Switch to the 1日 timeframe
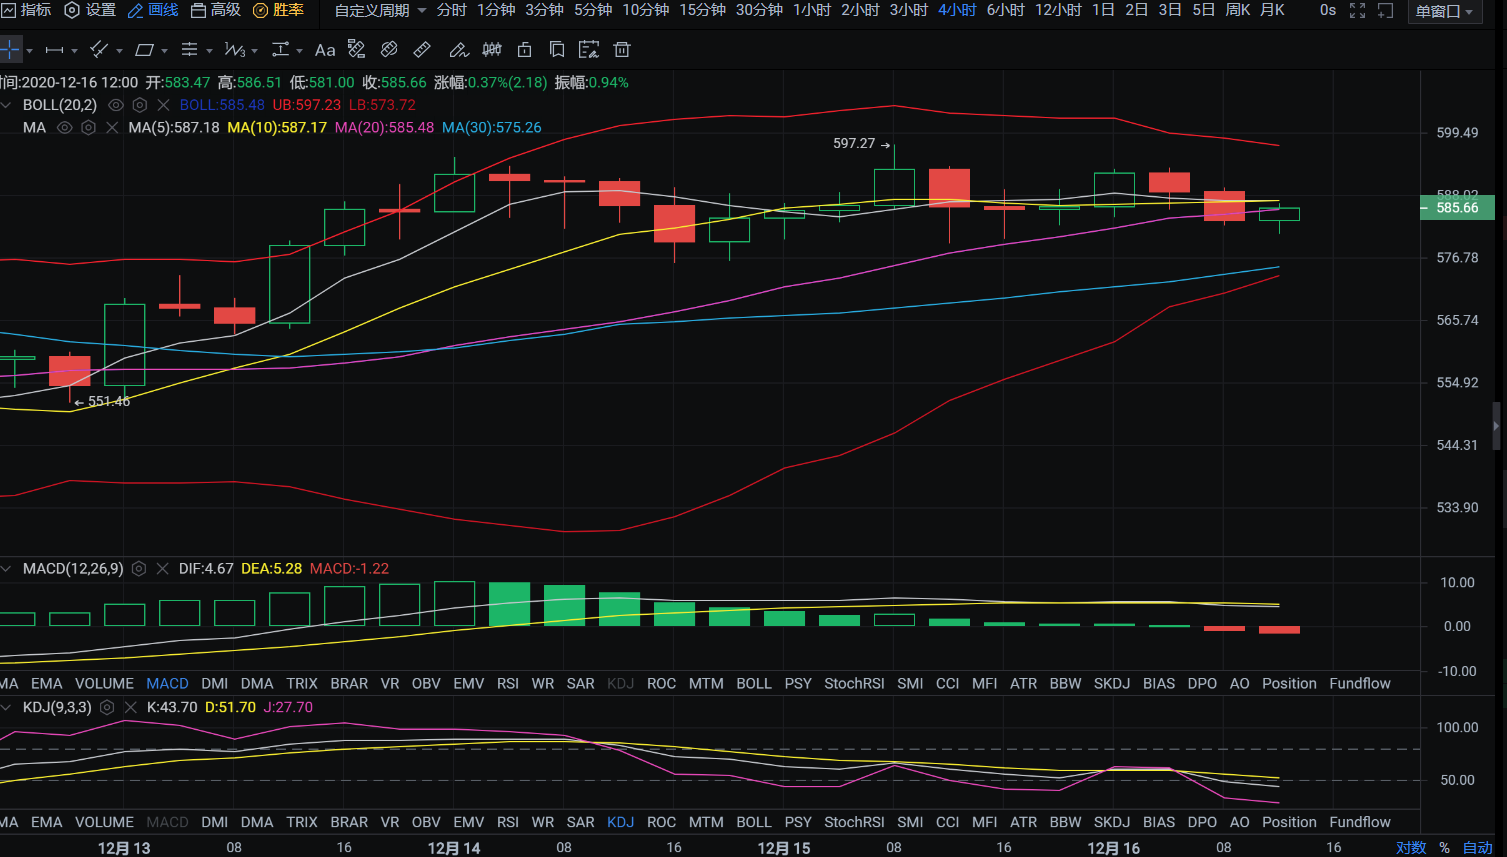 click(x=1103, y=10)
